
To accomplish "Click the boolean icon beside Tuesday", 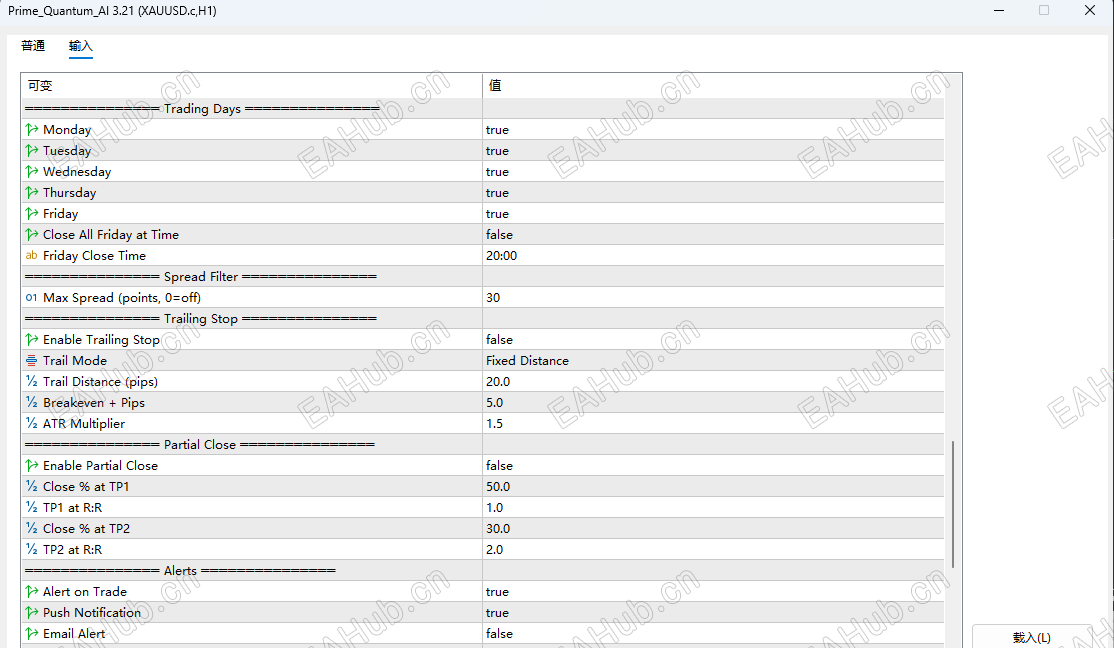I will click(x=31, y=151).
